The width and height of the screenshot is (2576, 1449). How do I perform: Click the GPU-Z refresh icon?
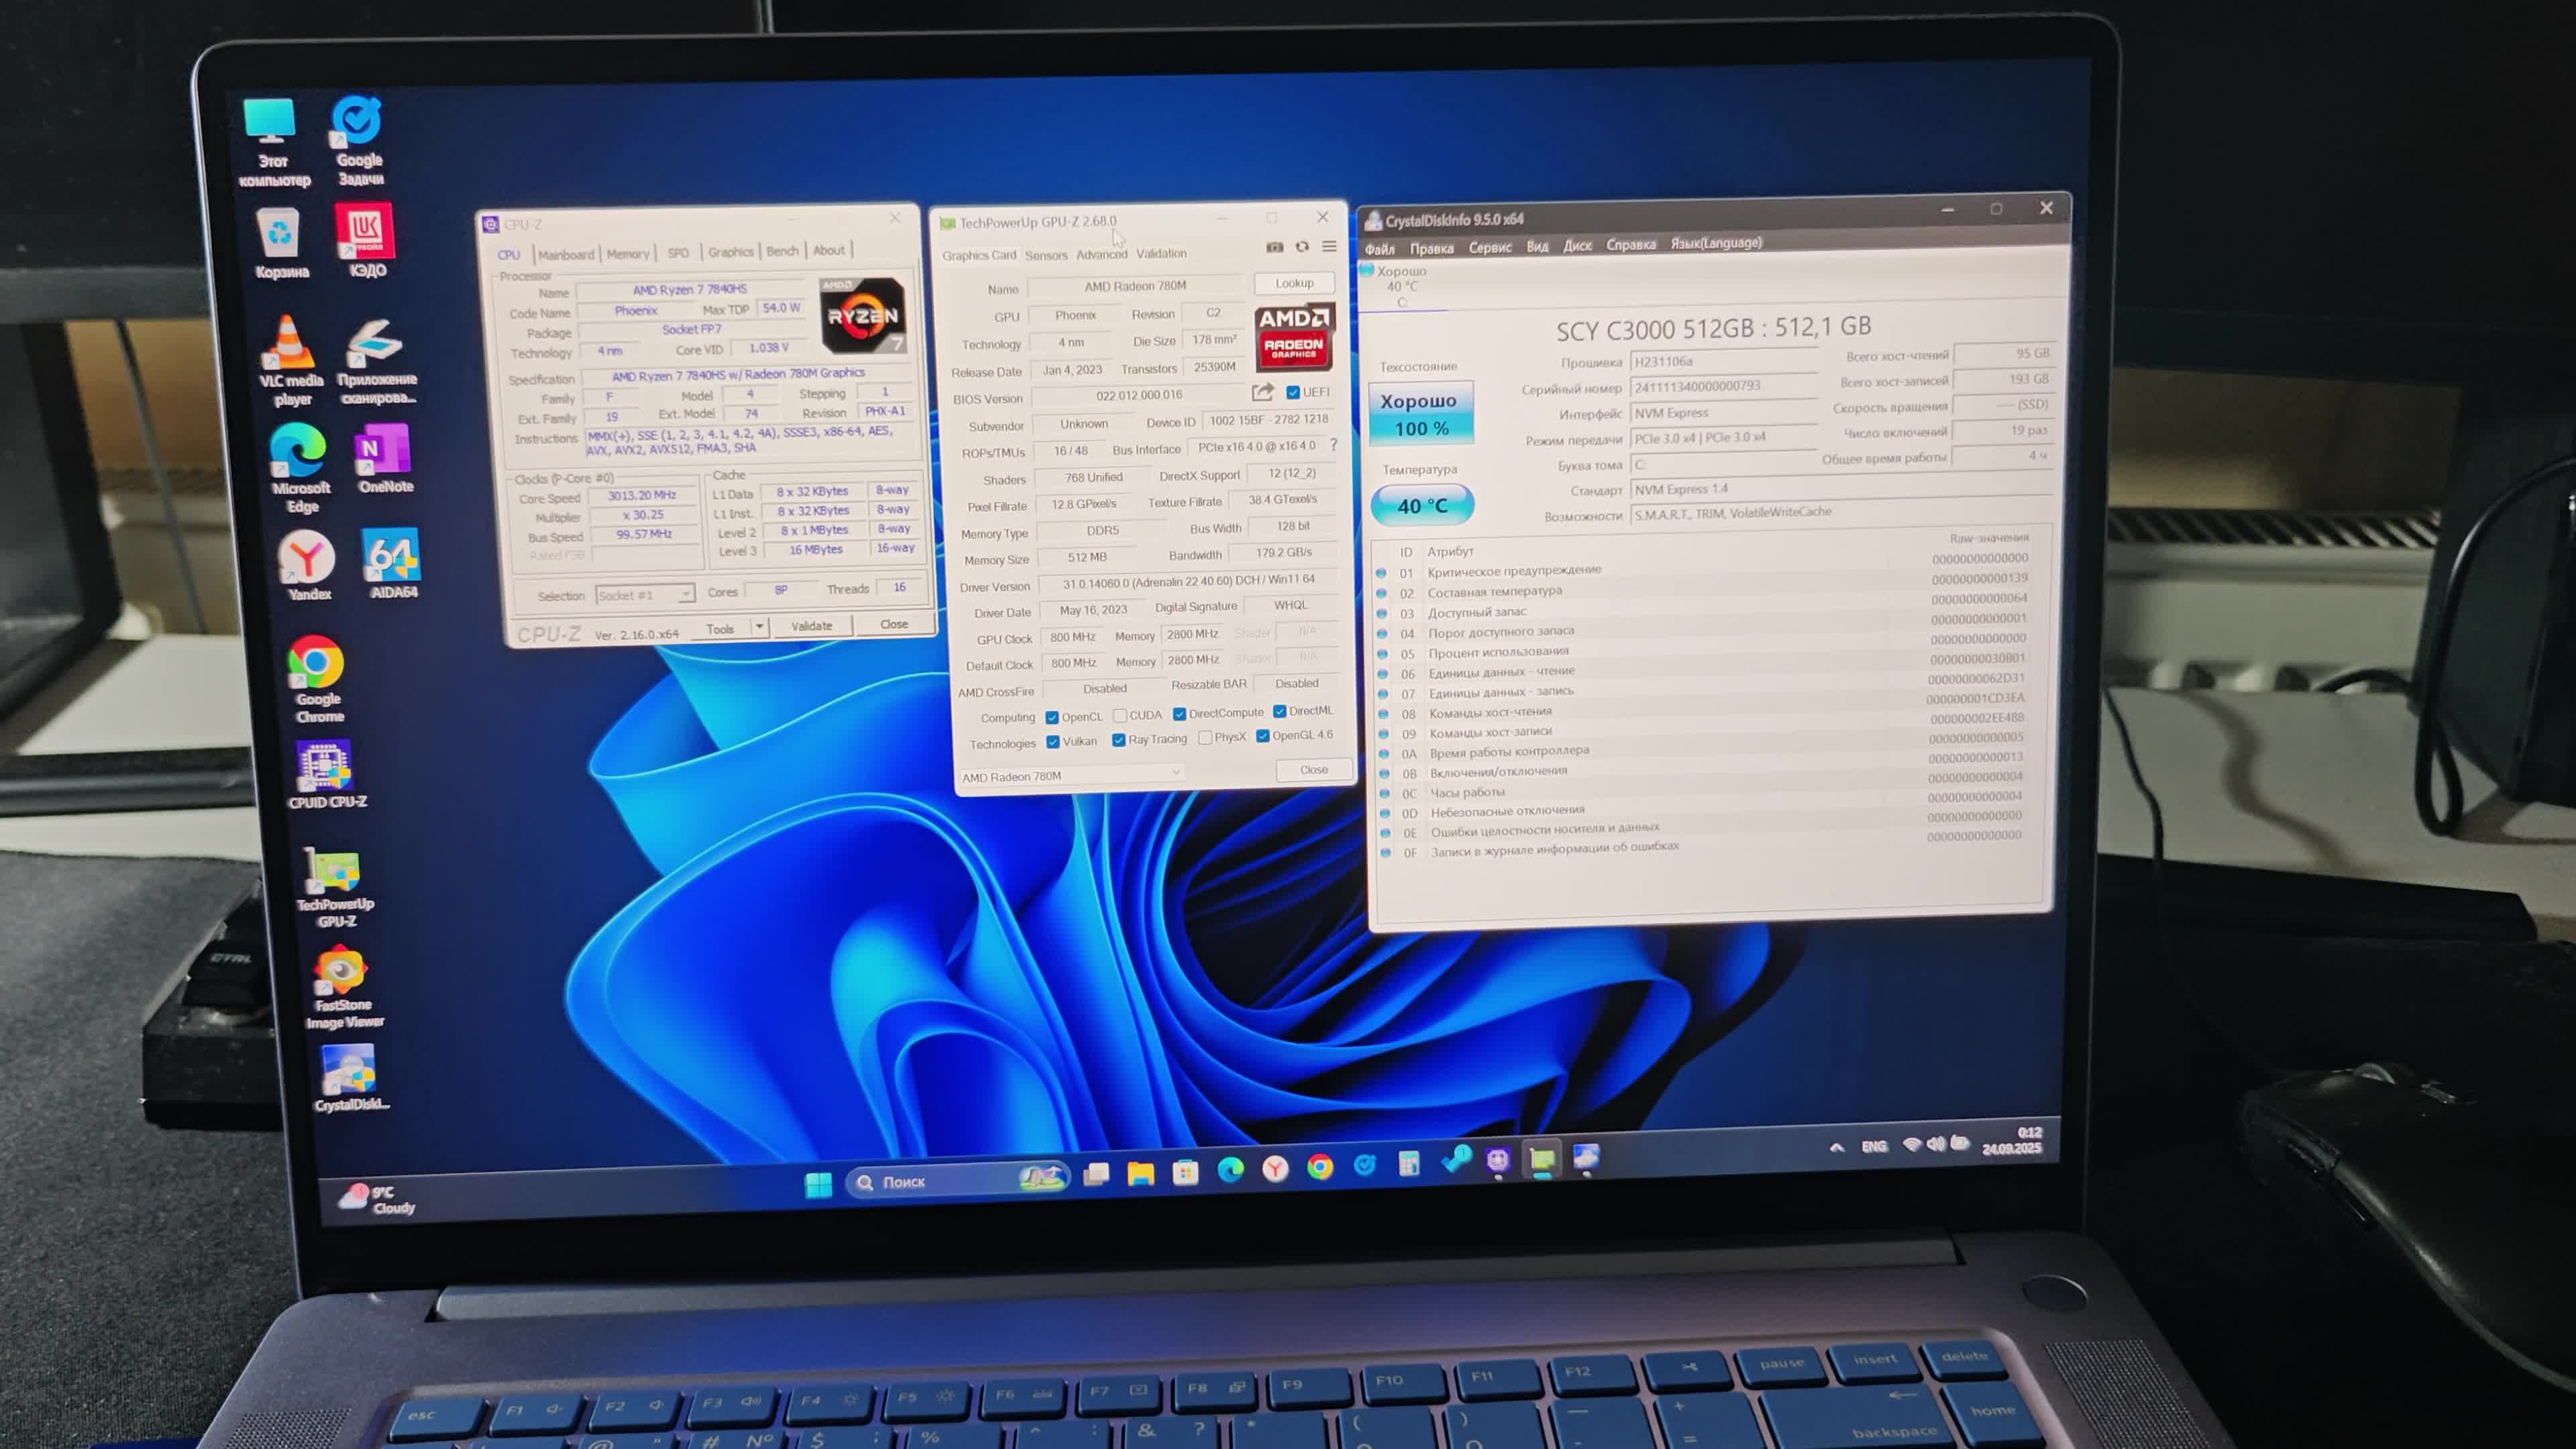tap(1302, 247)
